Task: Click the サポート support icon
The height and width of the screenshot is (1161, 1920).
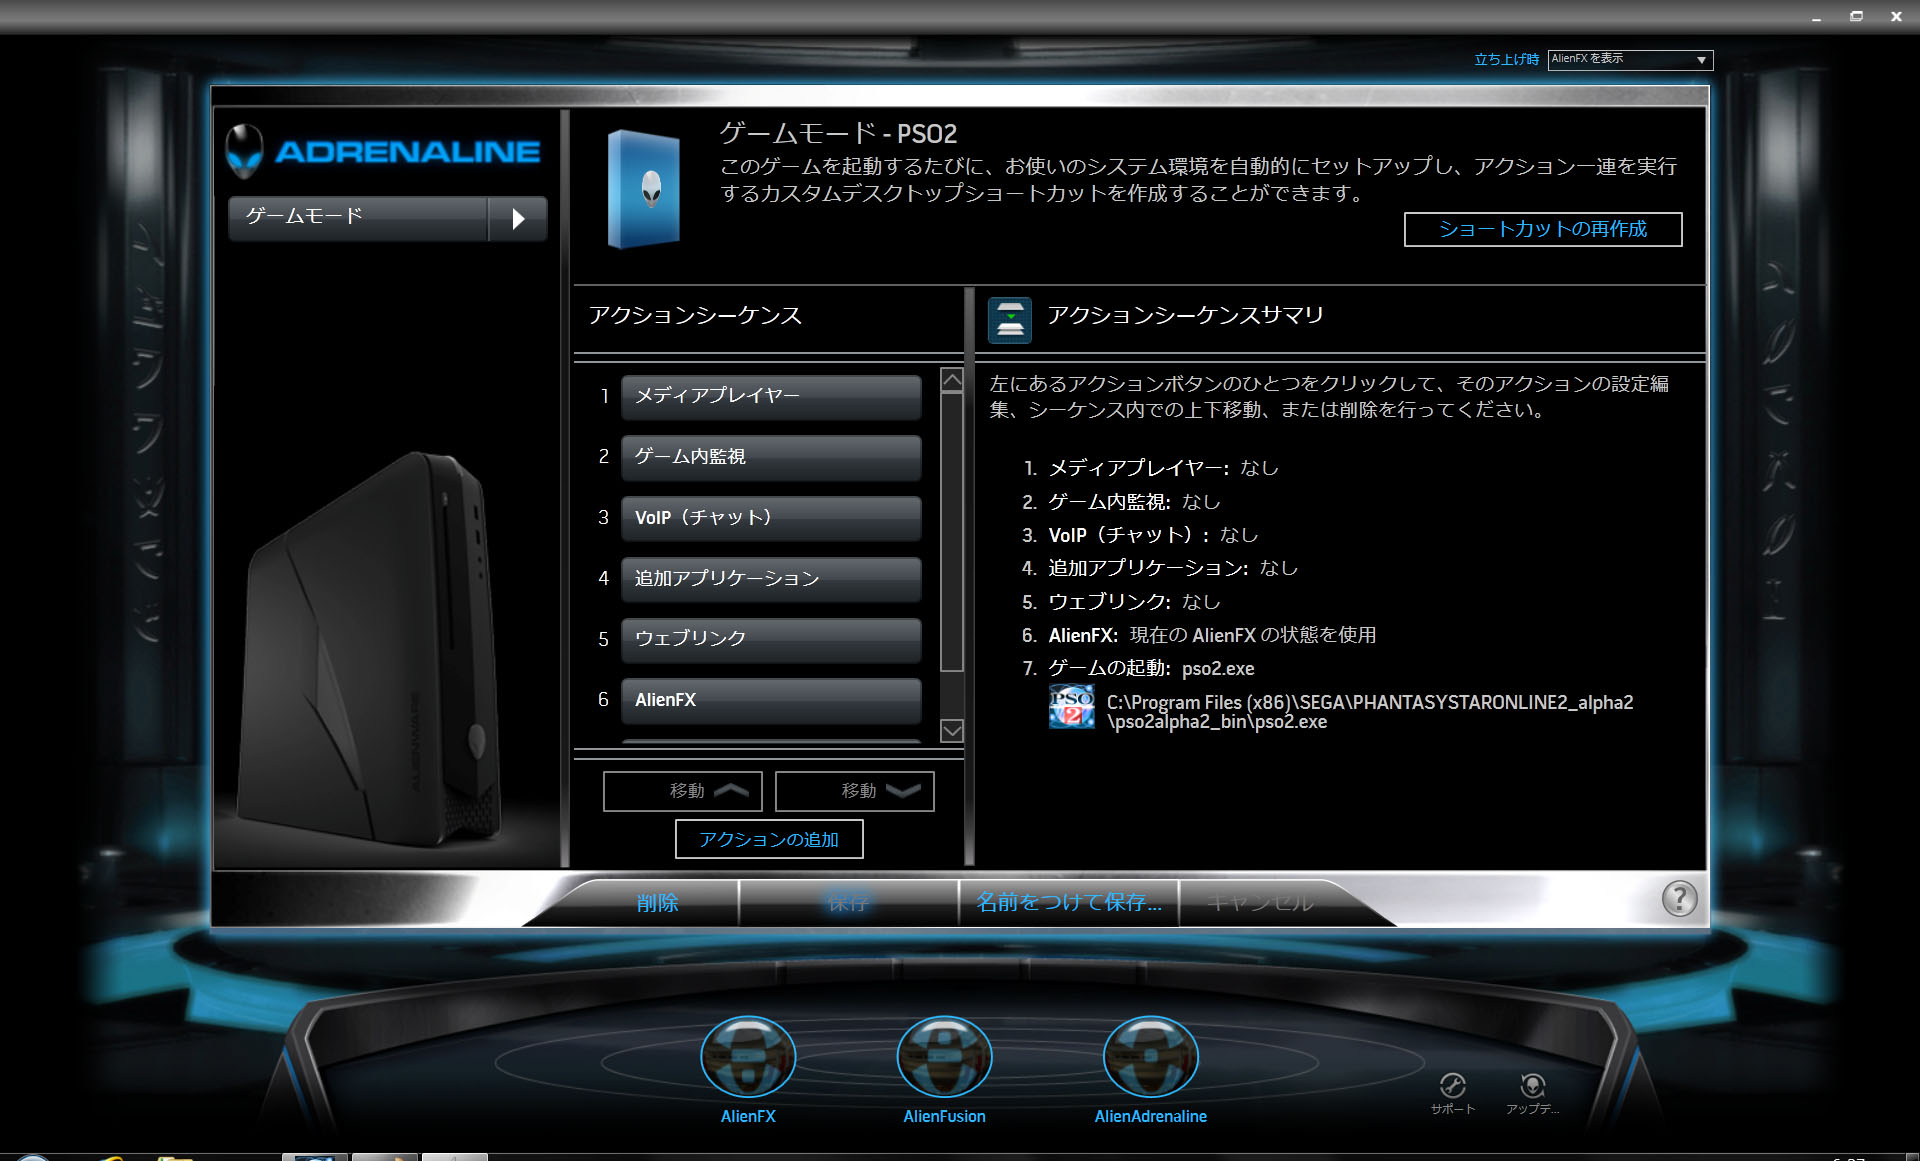Action: click(1453, 1087)
